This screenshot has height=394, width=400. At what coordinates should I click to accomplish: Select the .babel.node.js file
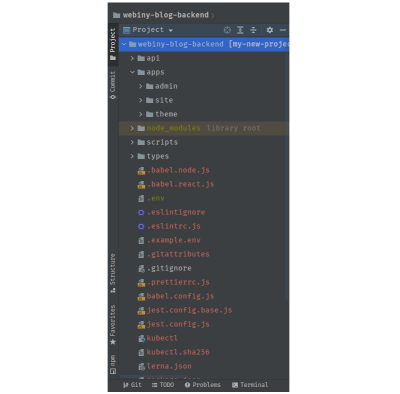click(x=178, y=170)
